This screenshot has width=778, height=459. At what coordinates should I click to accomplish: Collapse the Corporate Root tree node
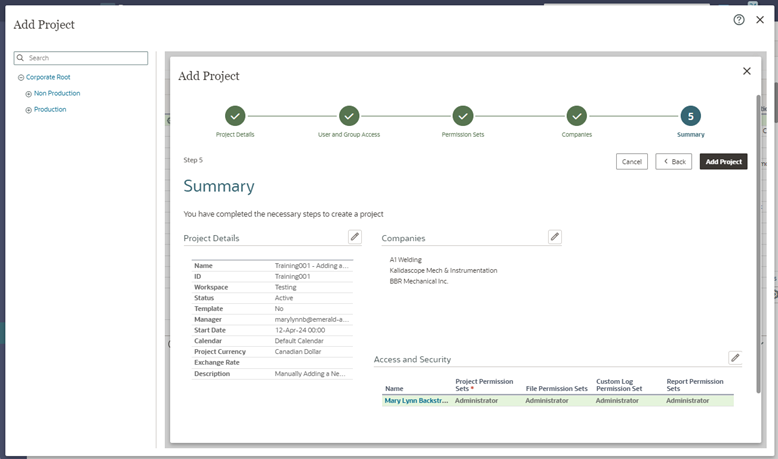[x=21, y=77]
